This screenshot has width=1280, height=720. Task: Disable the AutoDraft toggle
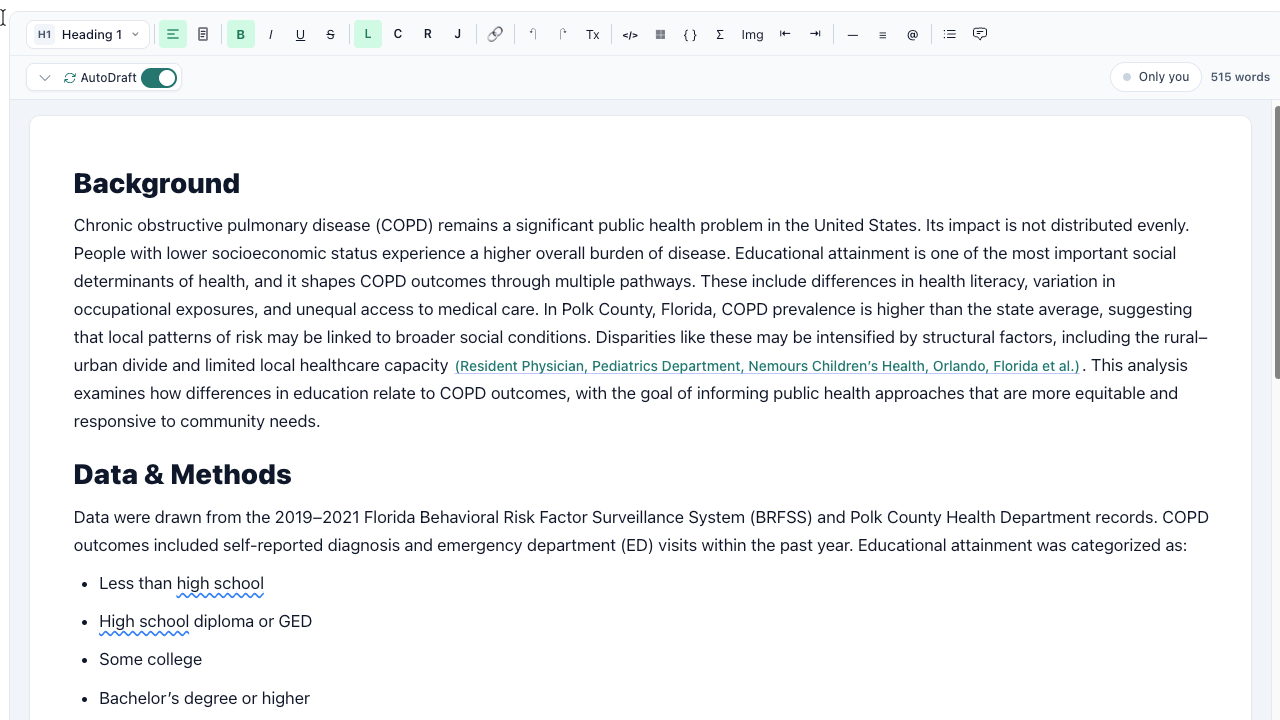click(x=158, y=77)
